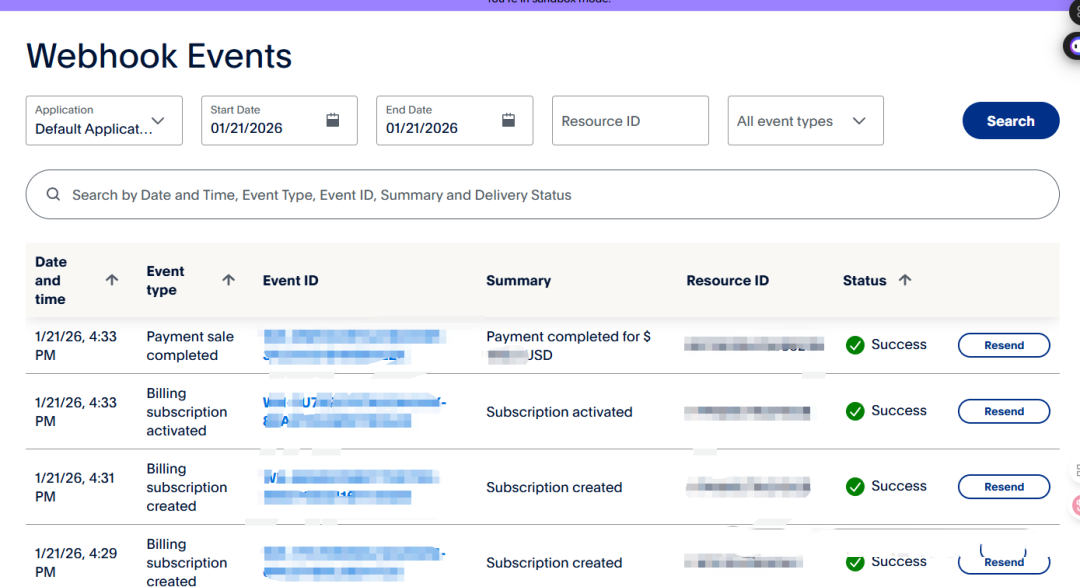
Task: Click the magnifier icon in search bar
Action: [x=54, y=195]
